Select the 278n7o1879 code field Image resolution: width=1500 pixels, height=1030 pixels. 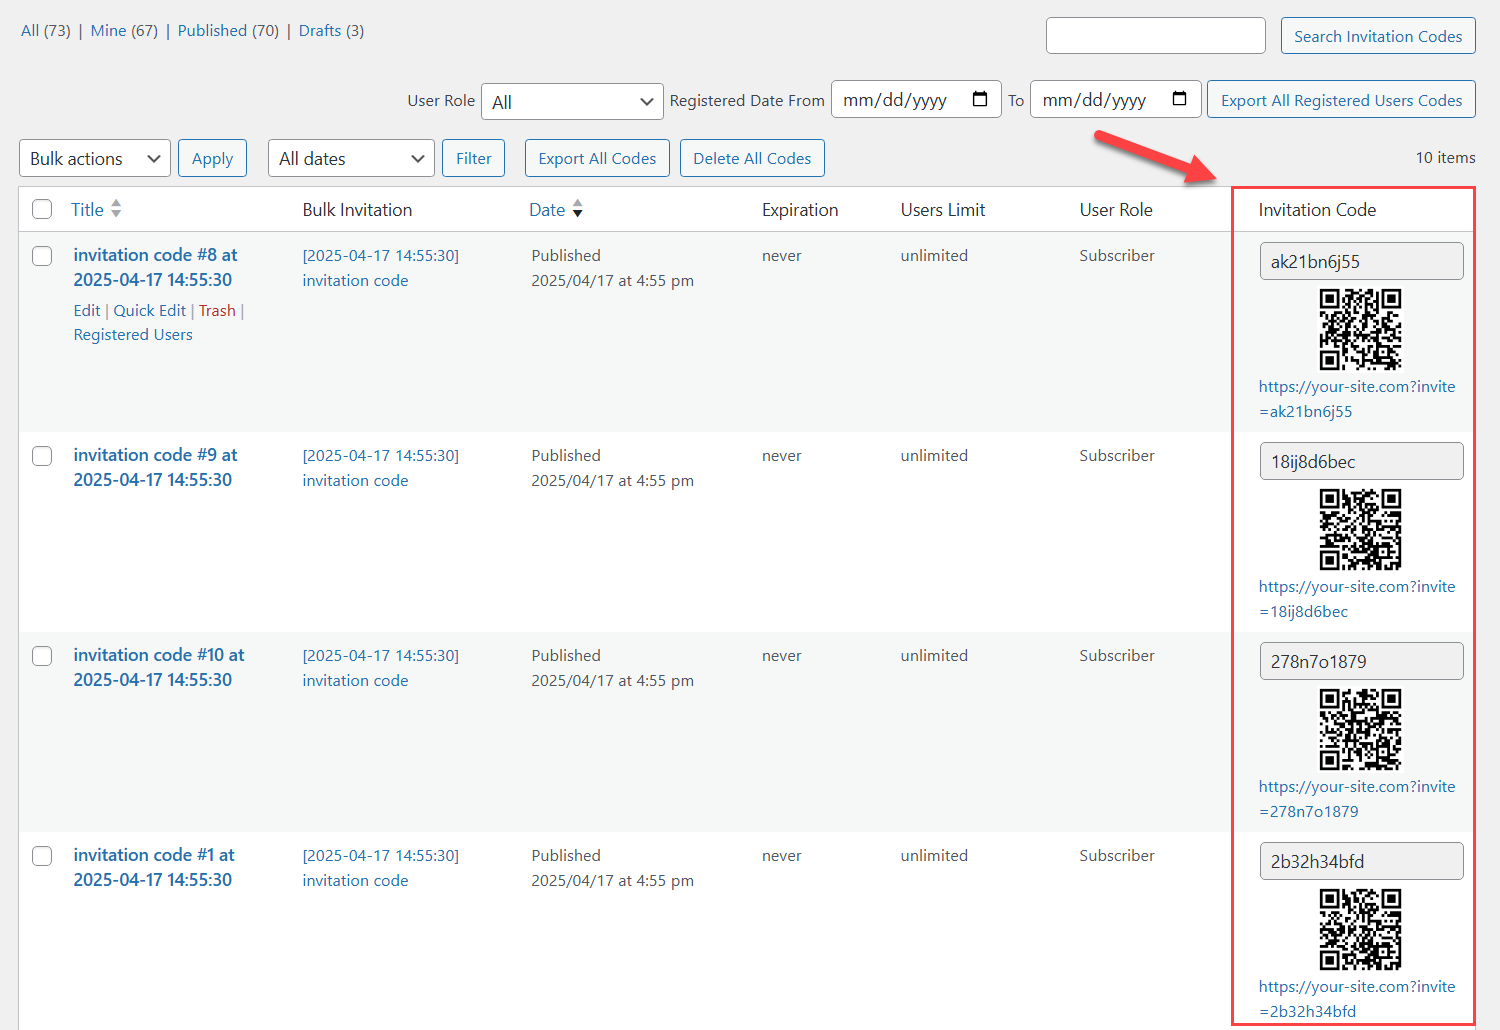point(1361,661)
